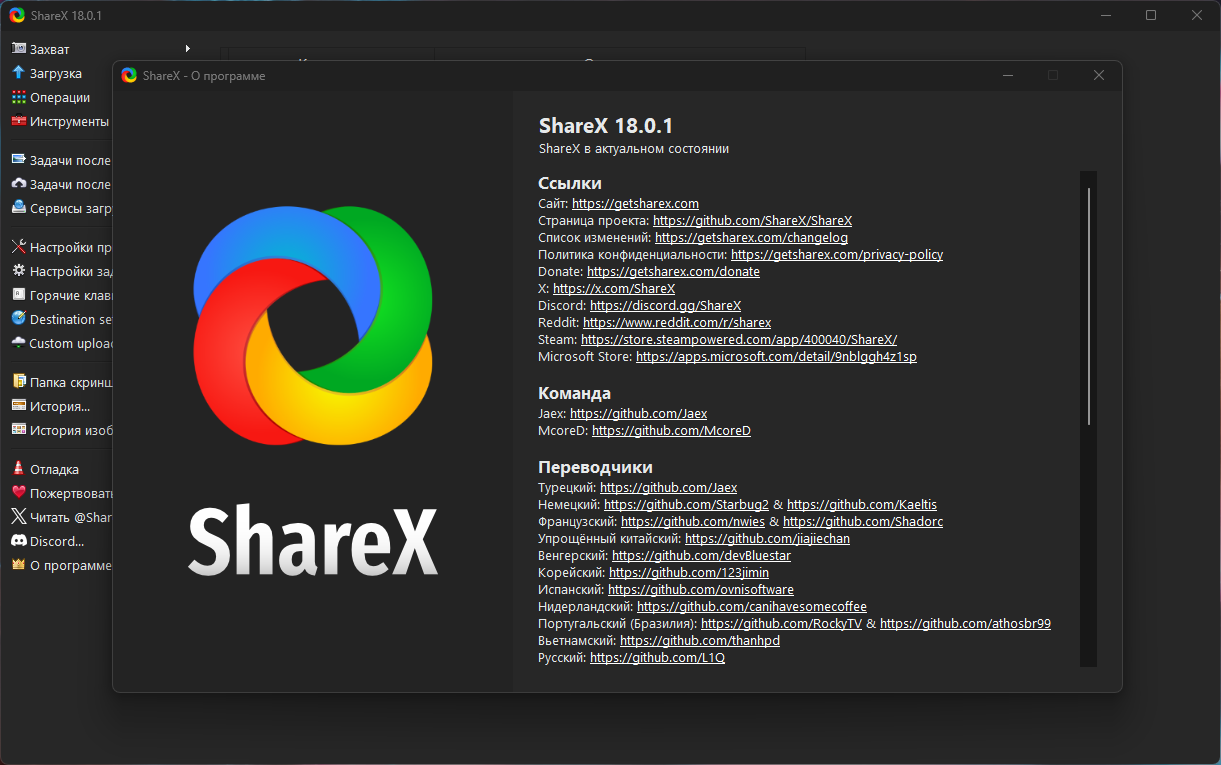Screen dimensions: 1221x765
Task: Open the ovnisoftware GitHub link
Action: click(701, 589)
